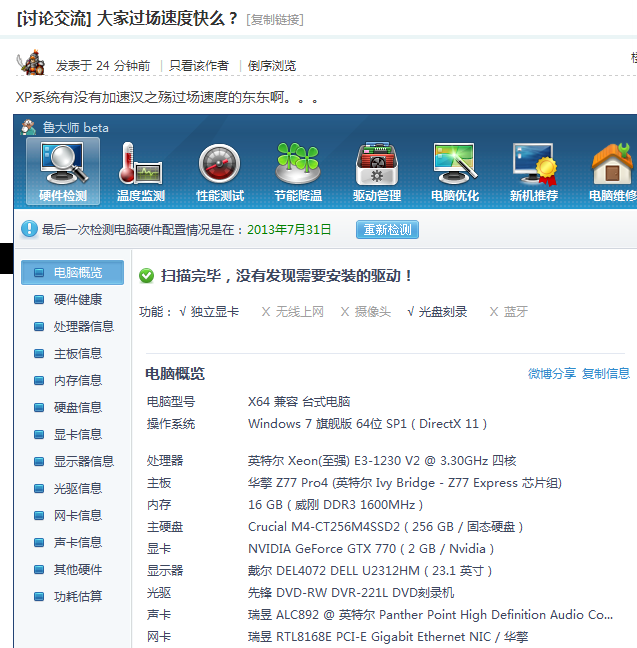Open the 硬件检测 hardware detection tool
The width and height of the screenshot is (637, 648).
(63, 171)
